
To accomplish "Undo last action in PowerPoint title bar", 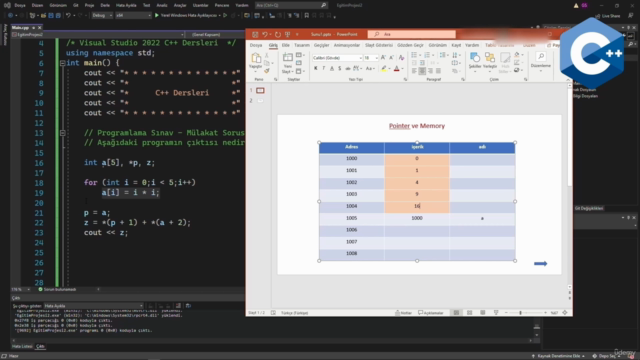I will 265,35.
